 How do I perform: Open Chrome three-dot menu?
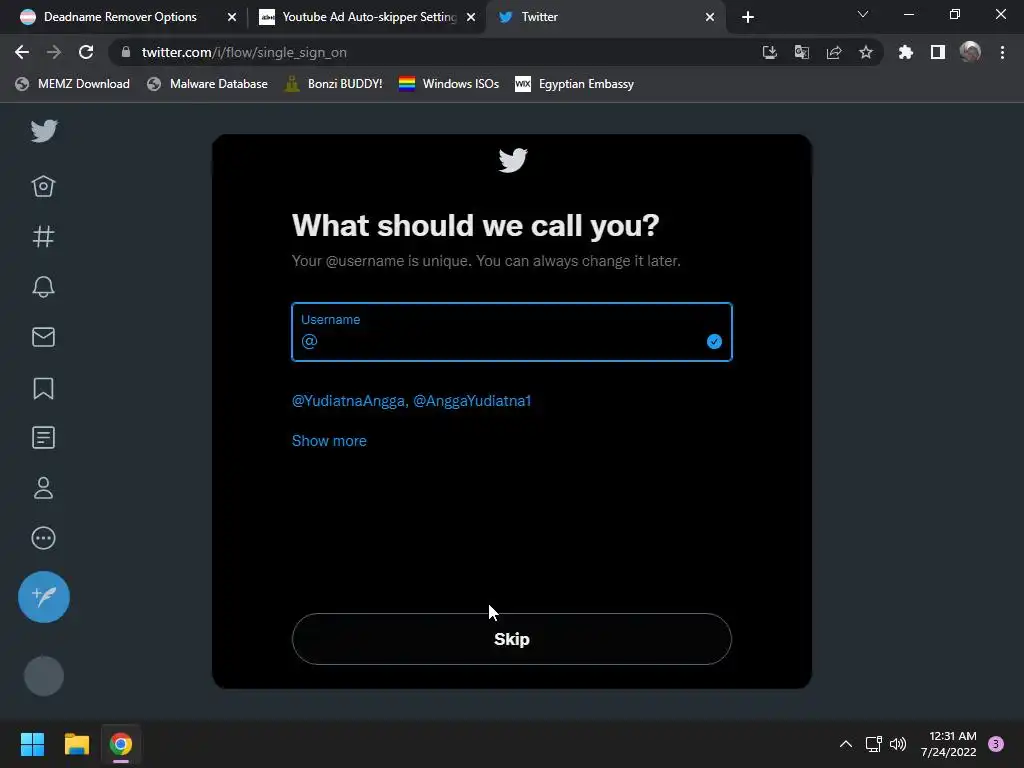click(x=1002, y=52)
